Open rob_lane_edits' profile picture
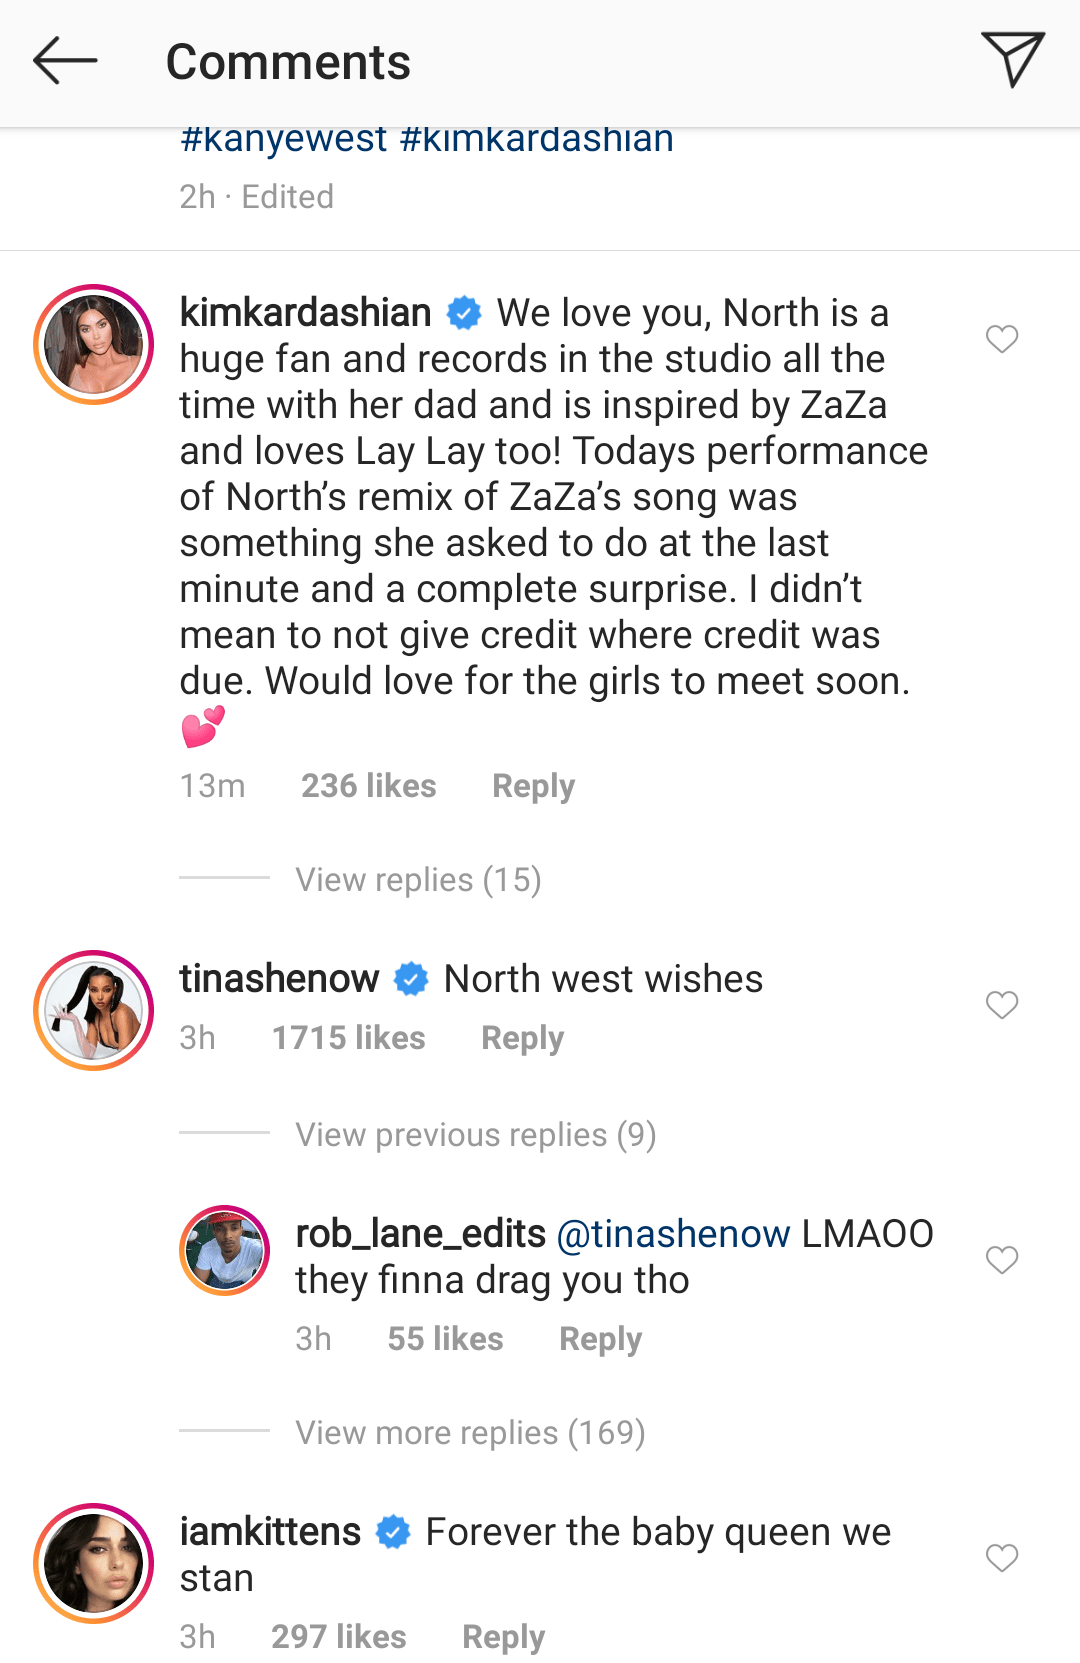The width and height of the screenshot is (1080, 1663). pyautogui.click(x=225, y=1251)
